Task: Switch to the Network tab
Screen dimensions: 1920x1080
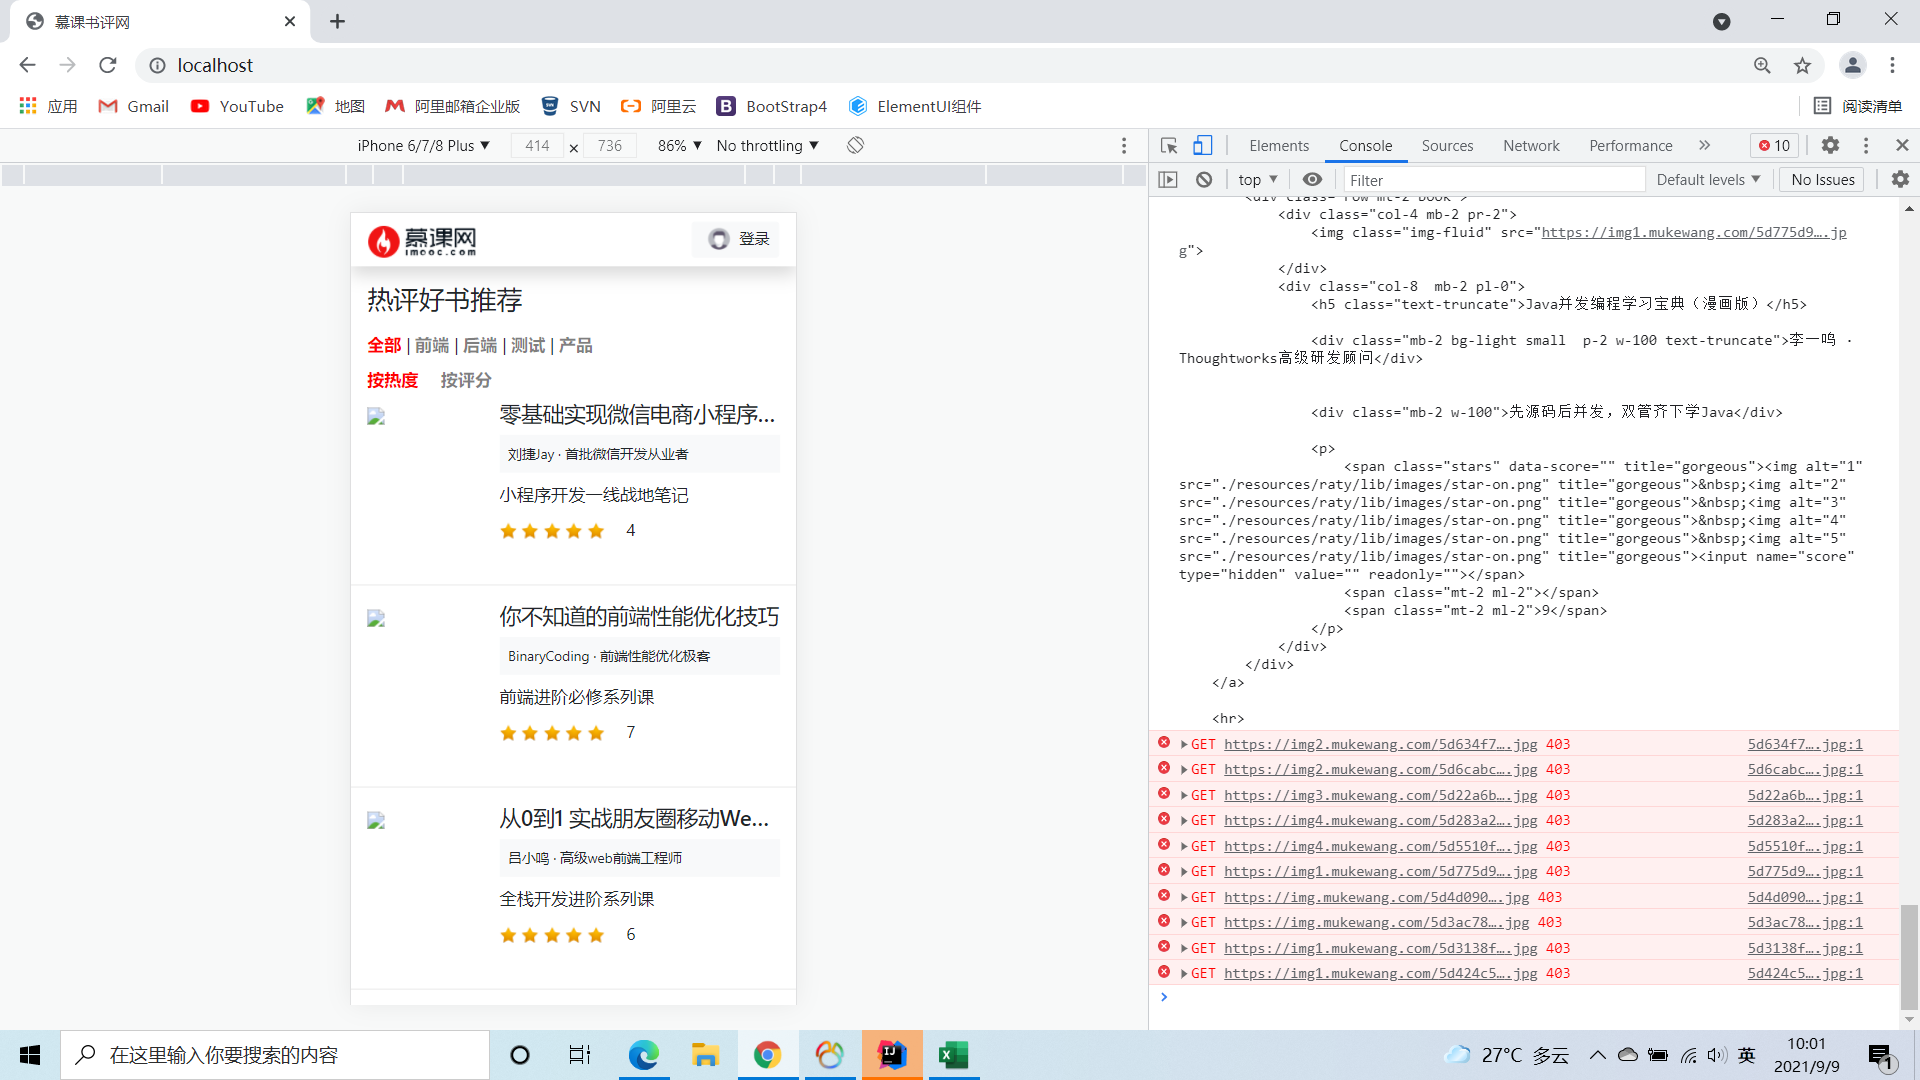Action: pos(1531,146)
